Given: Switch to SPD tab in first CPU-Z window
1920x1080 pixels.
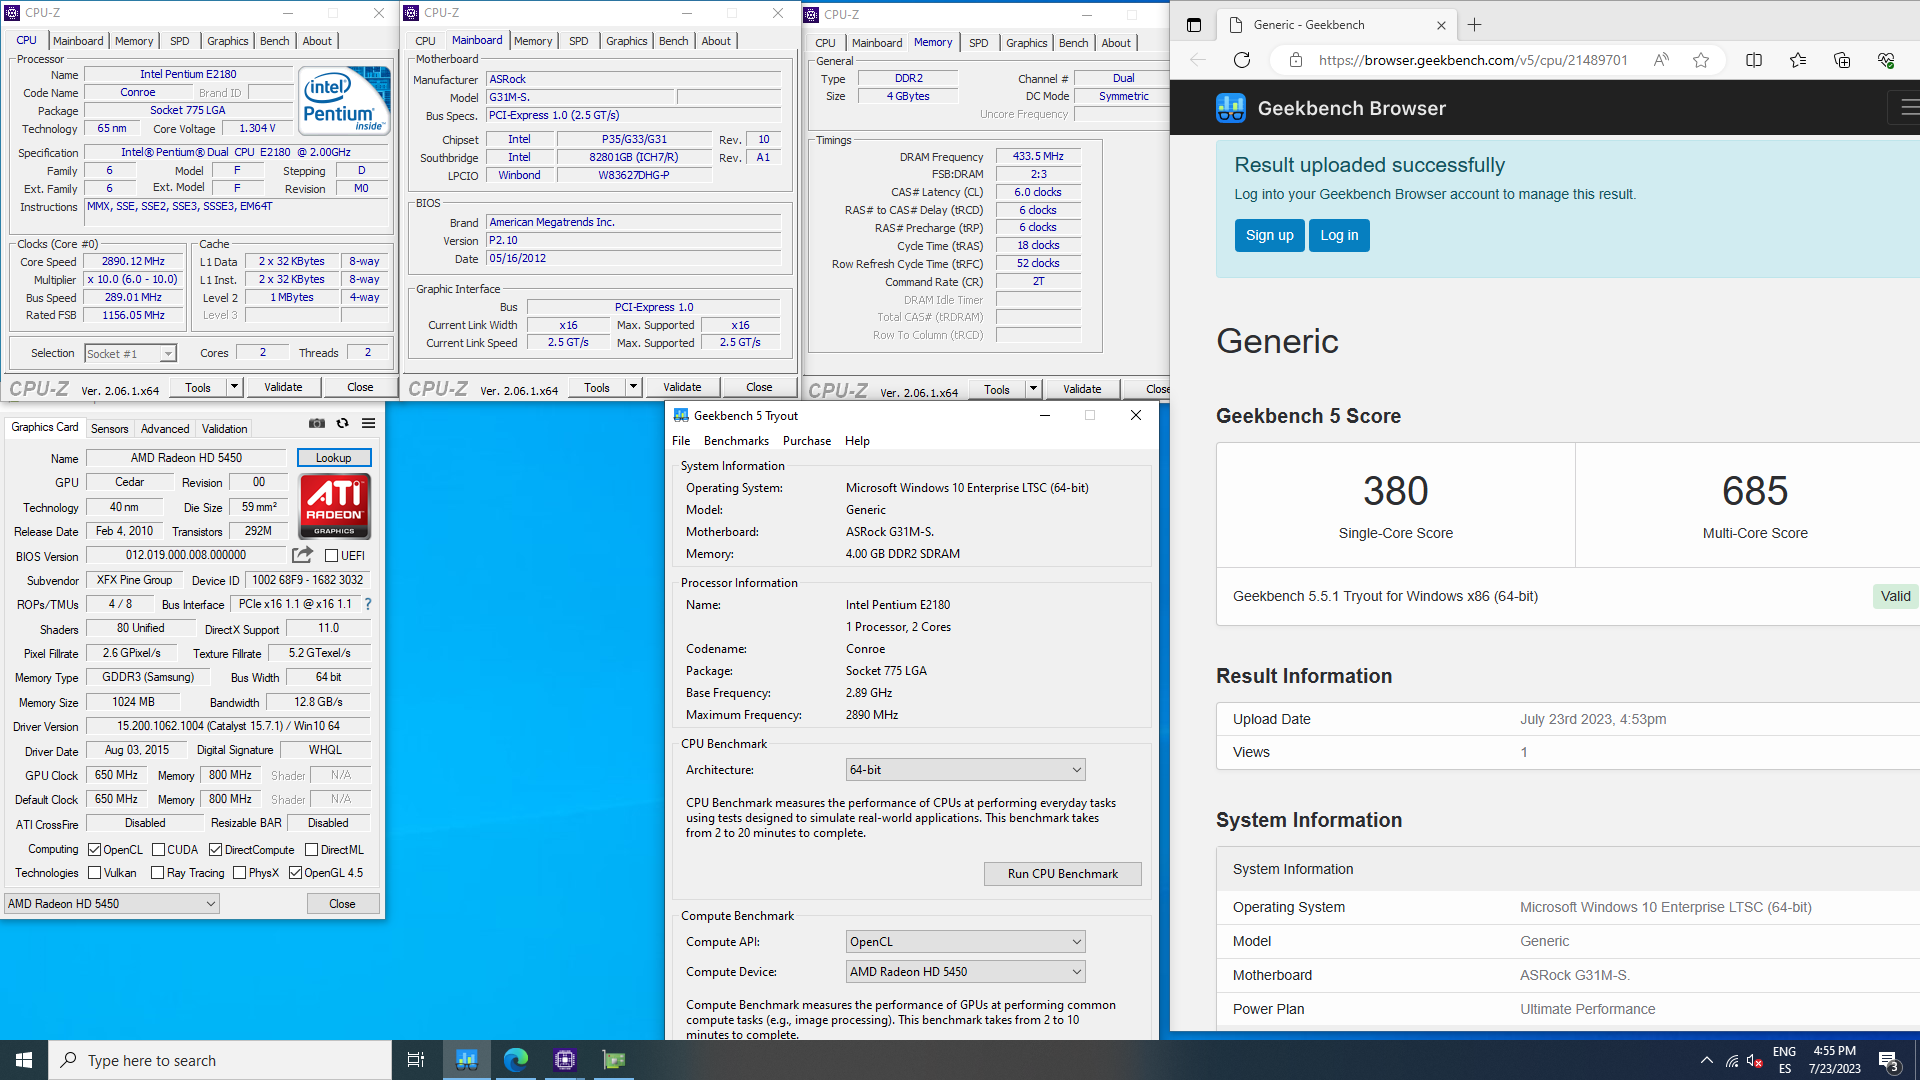Looking at the screenshot, I should pyautogui.click(x=180, y=41).
